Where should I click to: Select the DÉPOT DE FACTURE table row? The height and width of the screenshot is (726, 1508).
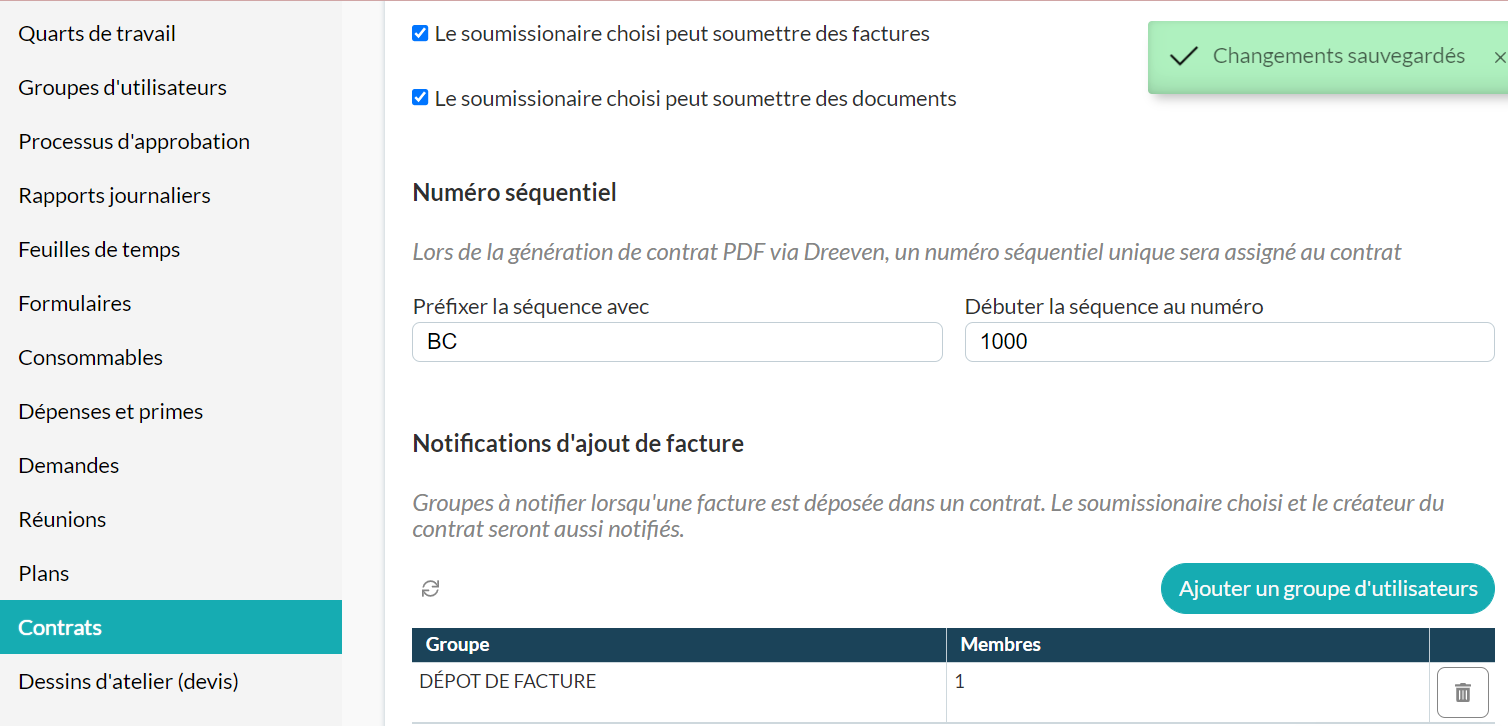coord(953,692)
